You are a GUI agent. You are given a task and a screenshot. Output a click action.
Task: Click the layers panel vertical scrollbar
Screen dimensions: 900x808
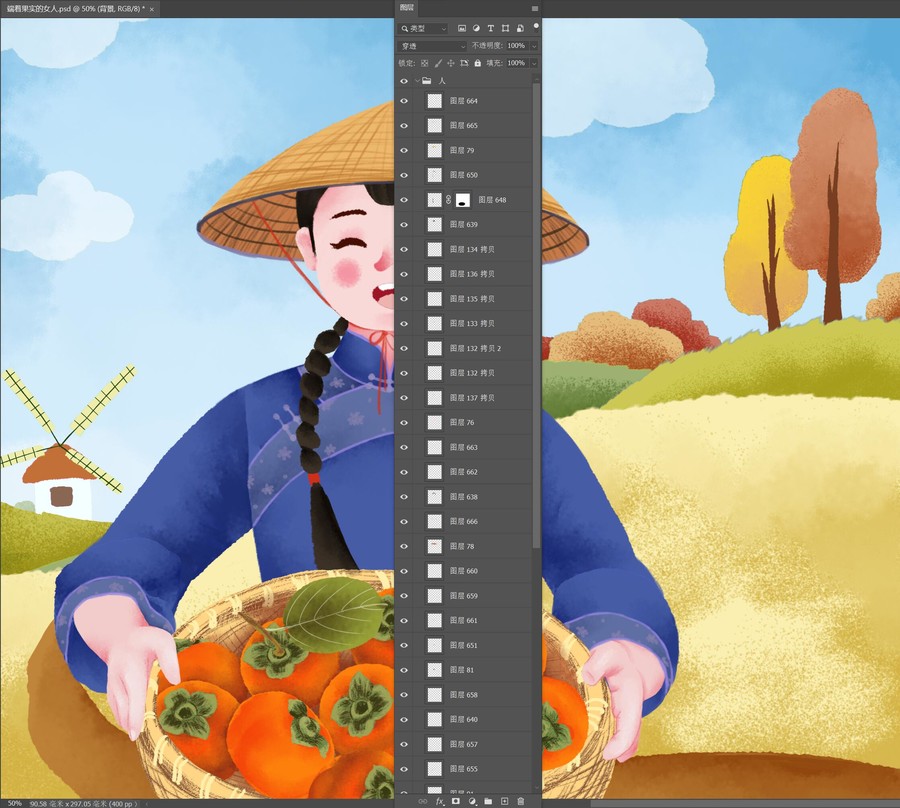(x=537, y=316)
